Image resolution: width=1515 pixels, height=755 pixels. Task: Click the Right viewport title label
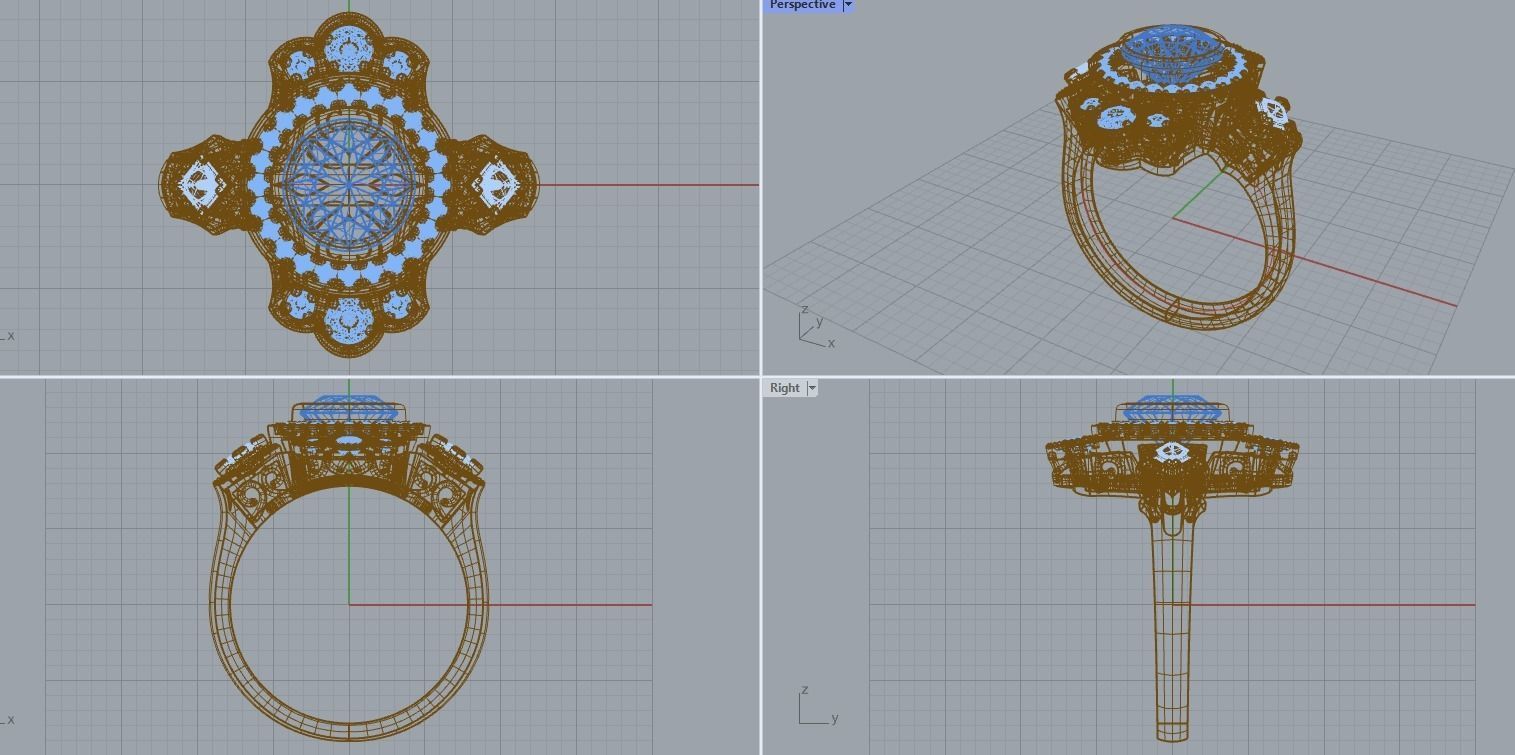click(x=785, y=388)
